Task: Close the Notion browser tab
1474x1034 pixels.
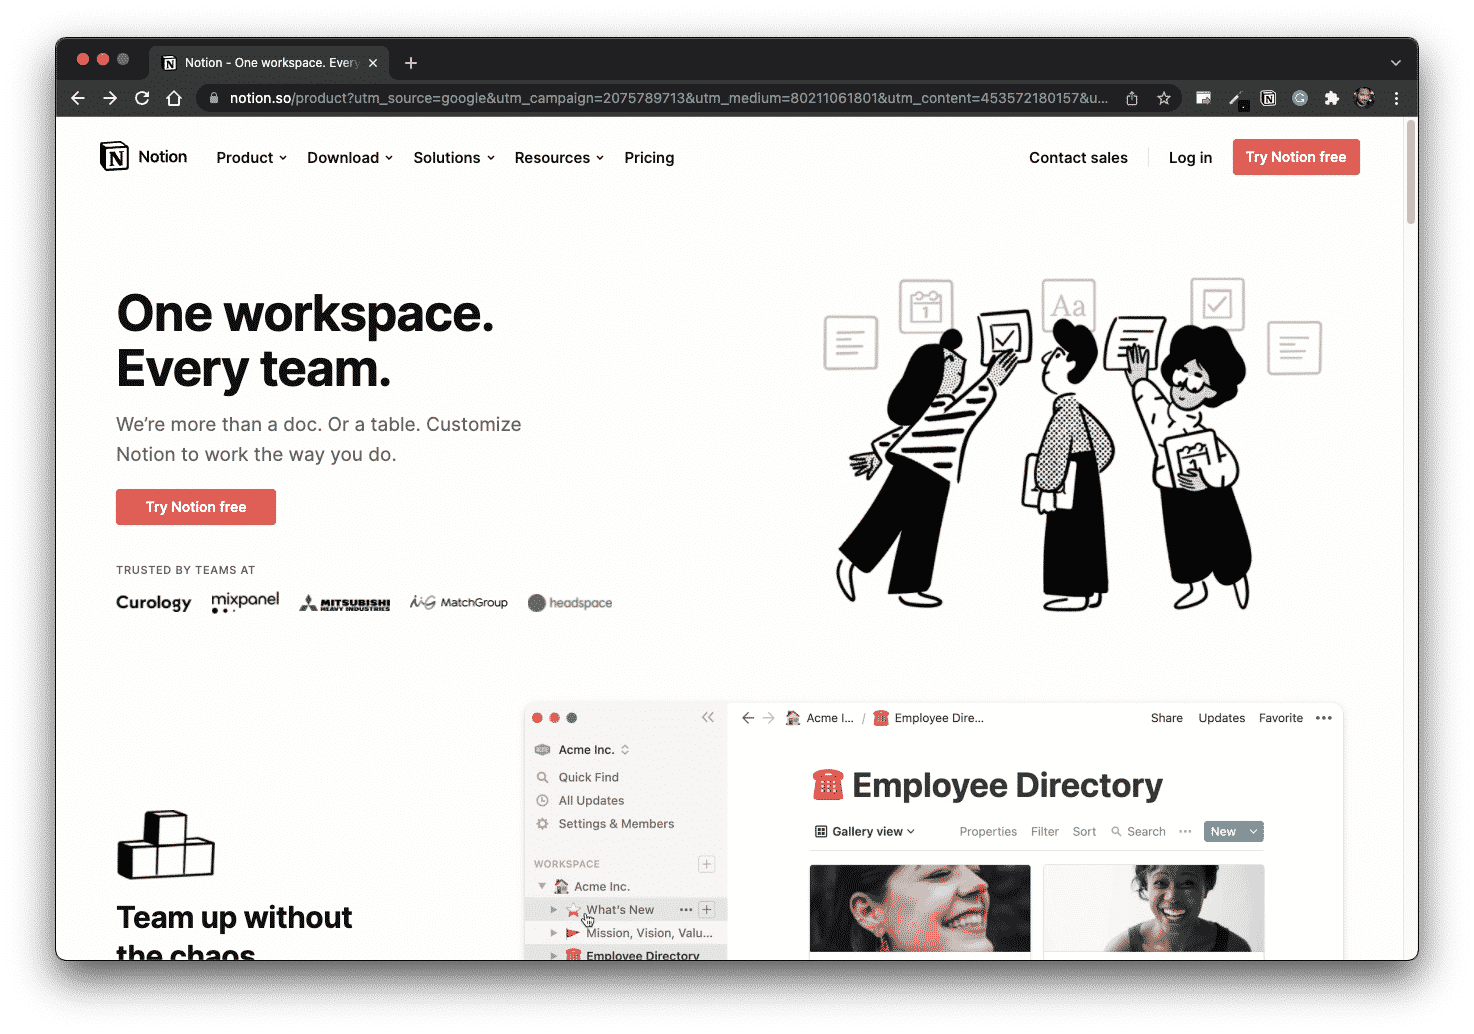Action: click(x=373, y=63)
